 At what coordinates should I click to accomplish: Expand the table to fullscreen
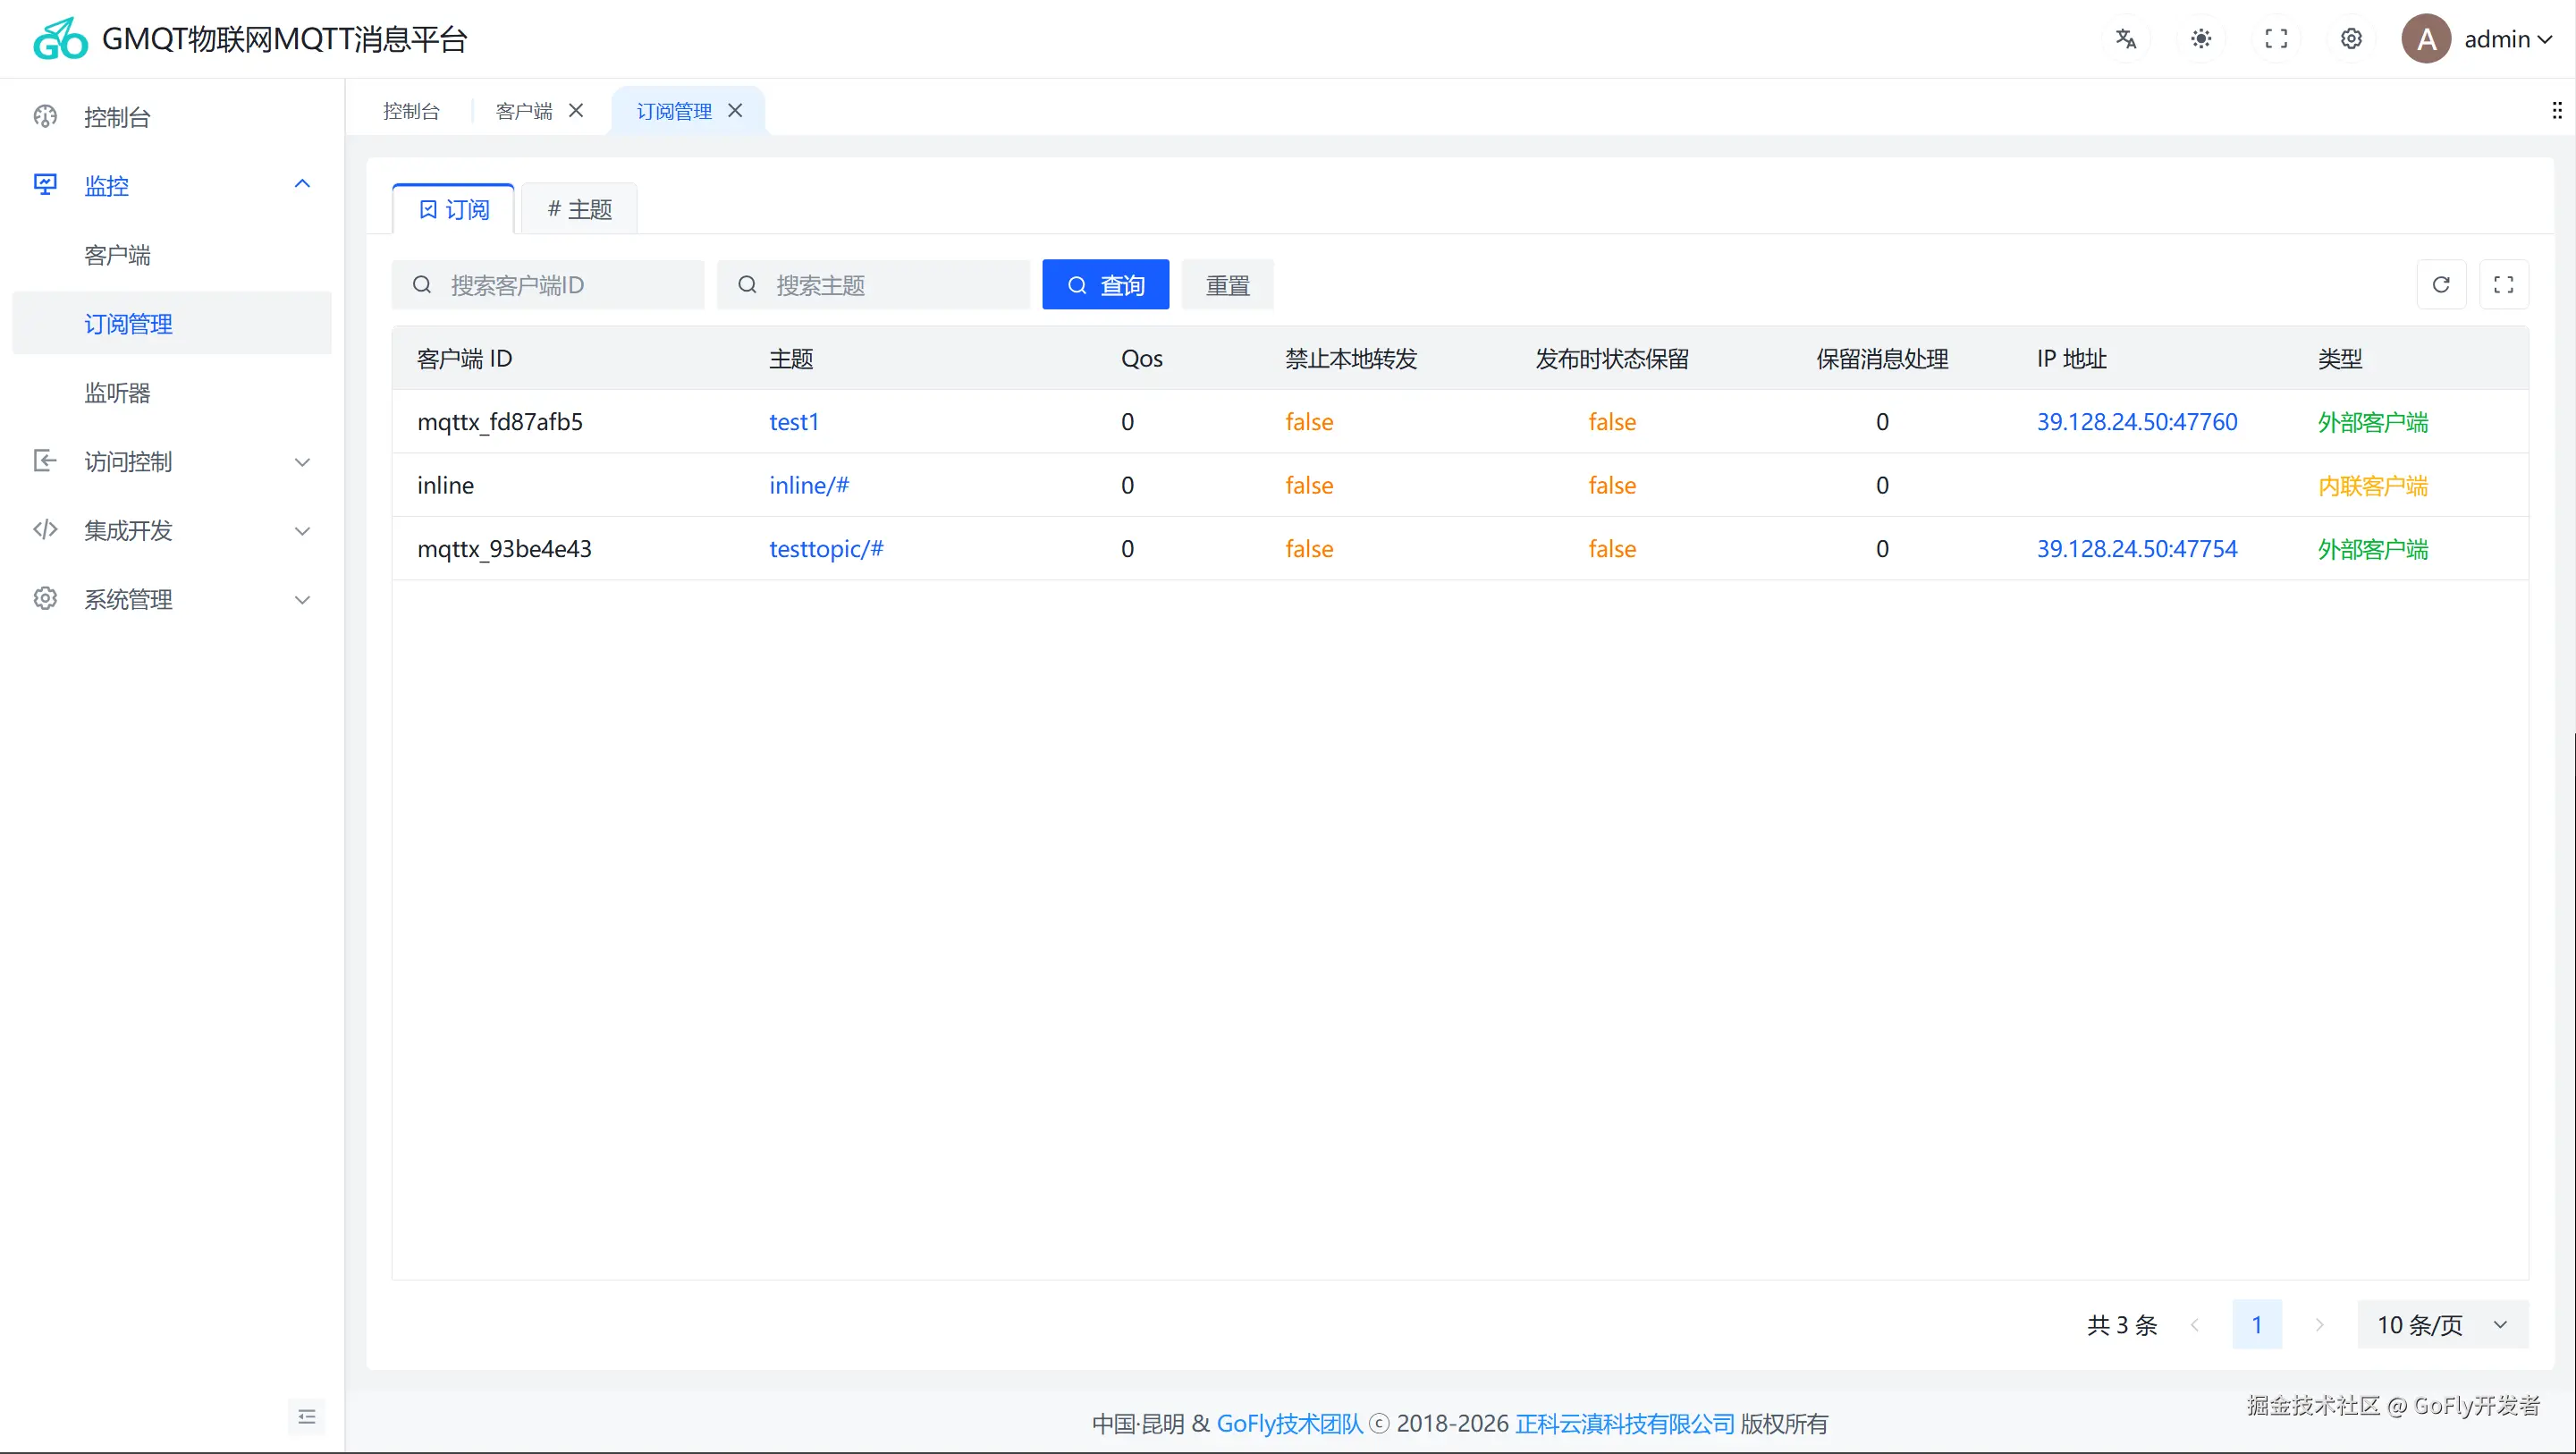(2504, 285)
